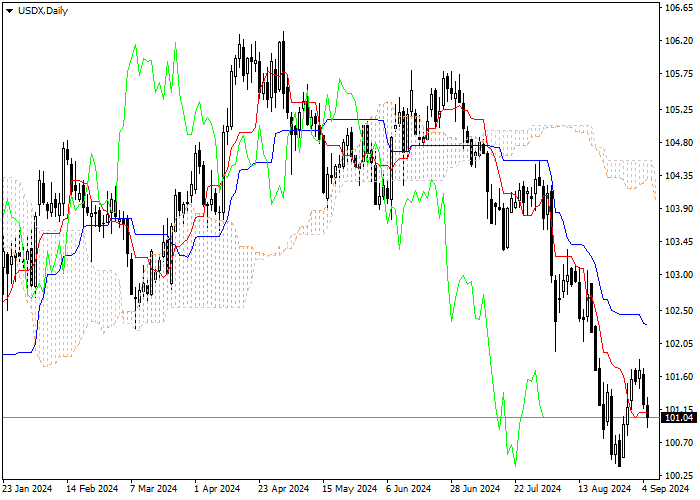Click the 23 Jan 2024 date label
Screen dimensions: 700x500
(x=27, y=488)
